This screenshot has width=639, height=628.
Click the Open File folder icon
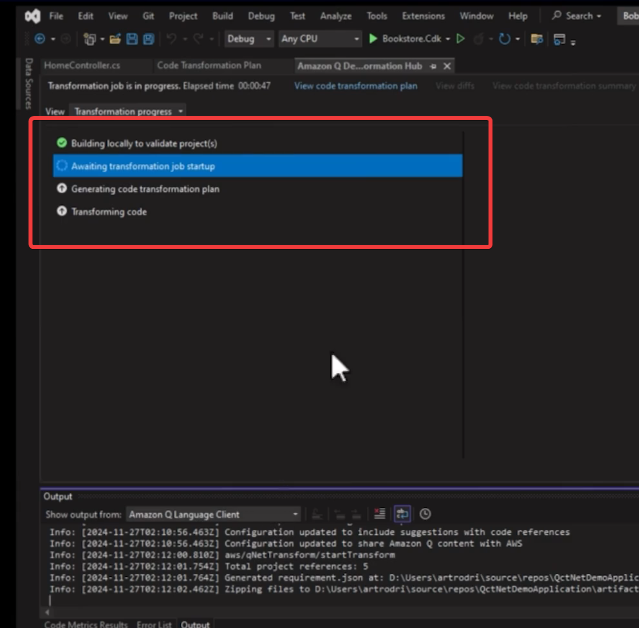[x=115, y=39]
